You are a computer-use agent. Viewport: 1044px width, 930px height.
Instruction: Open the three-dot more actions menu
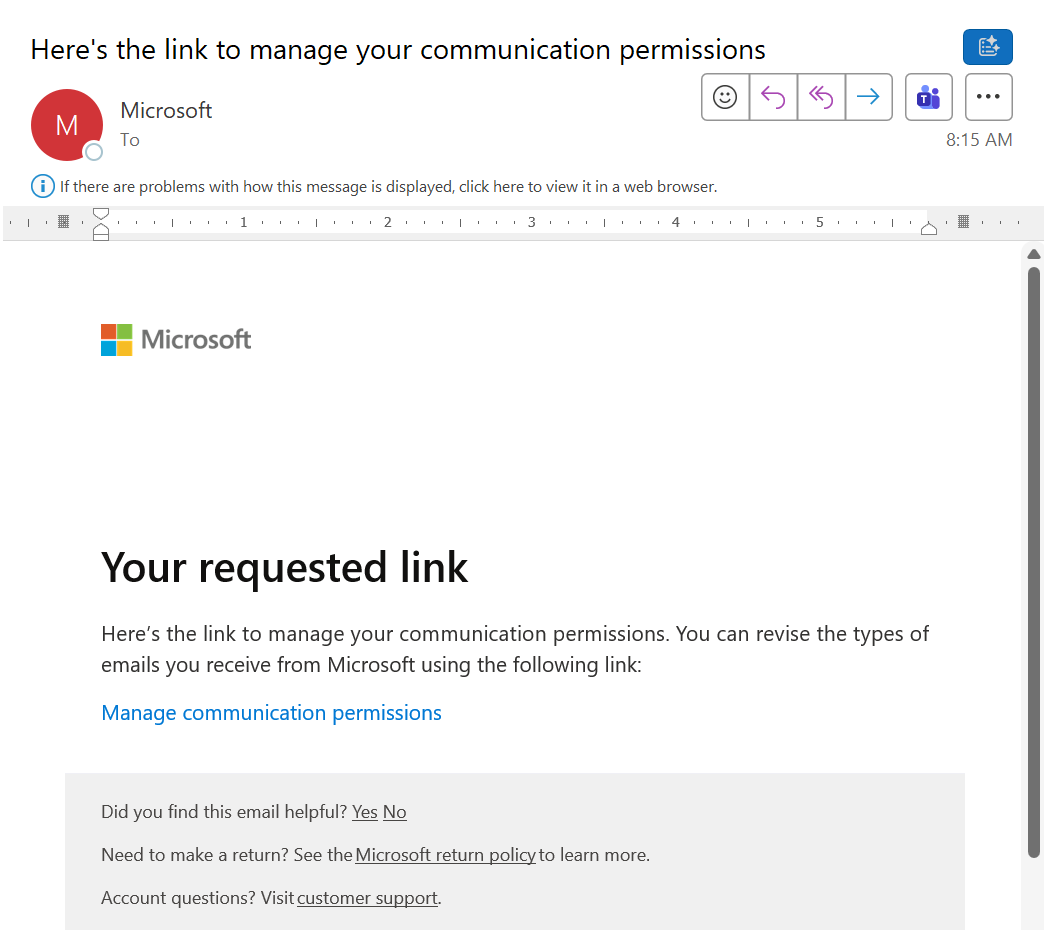click(x=989, y=97)
